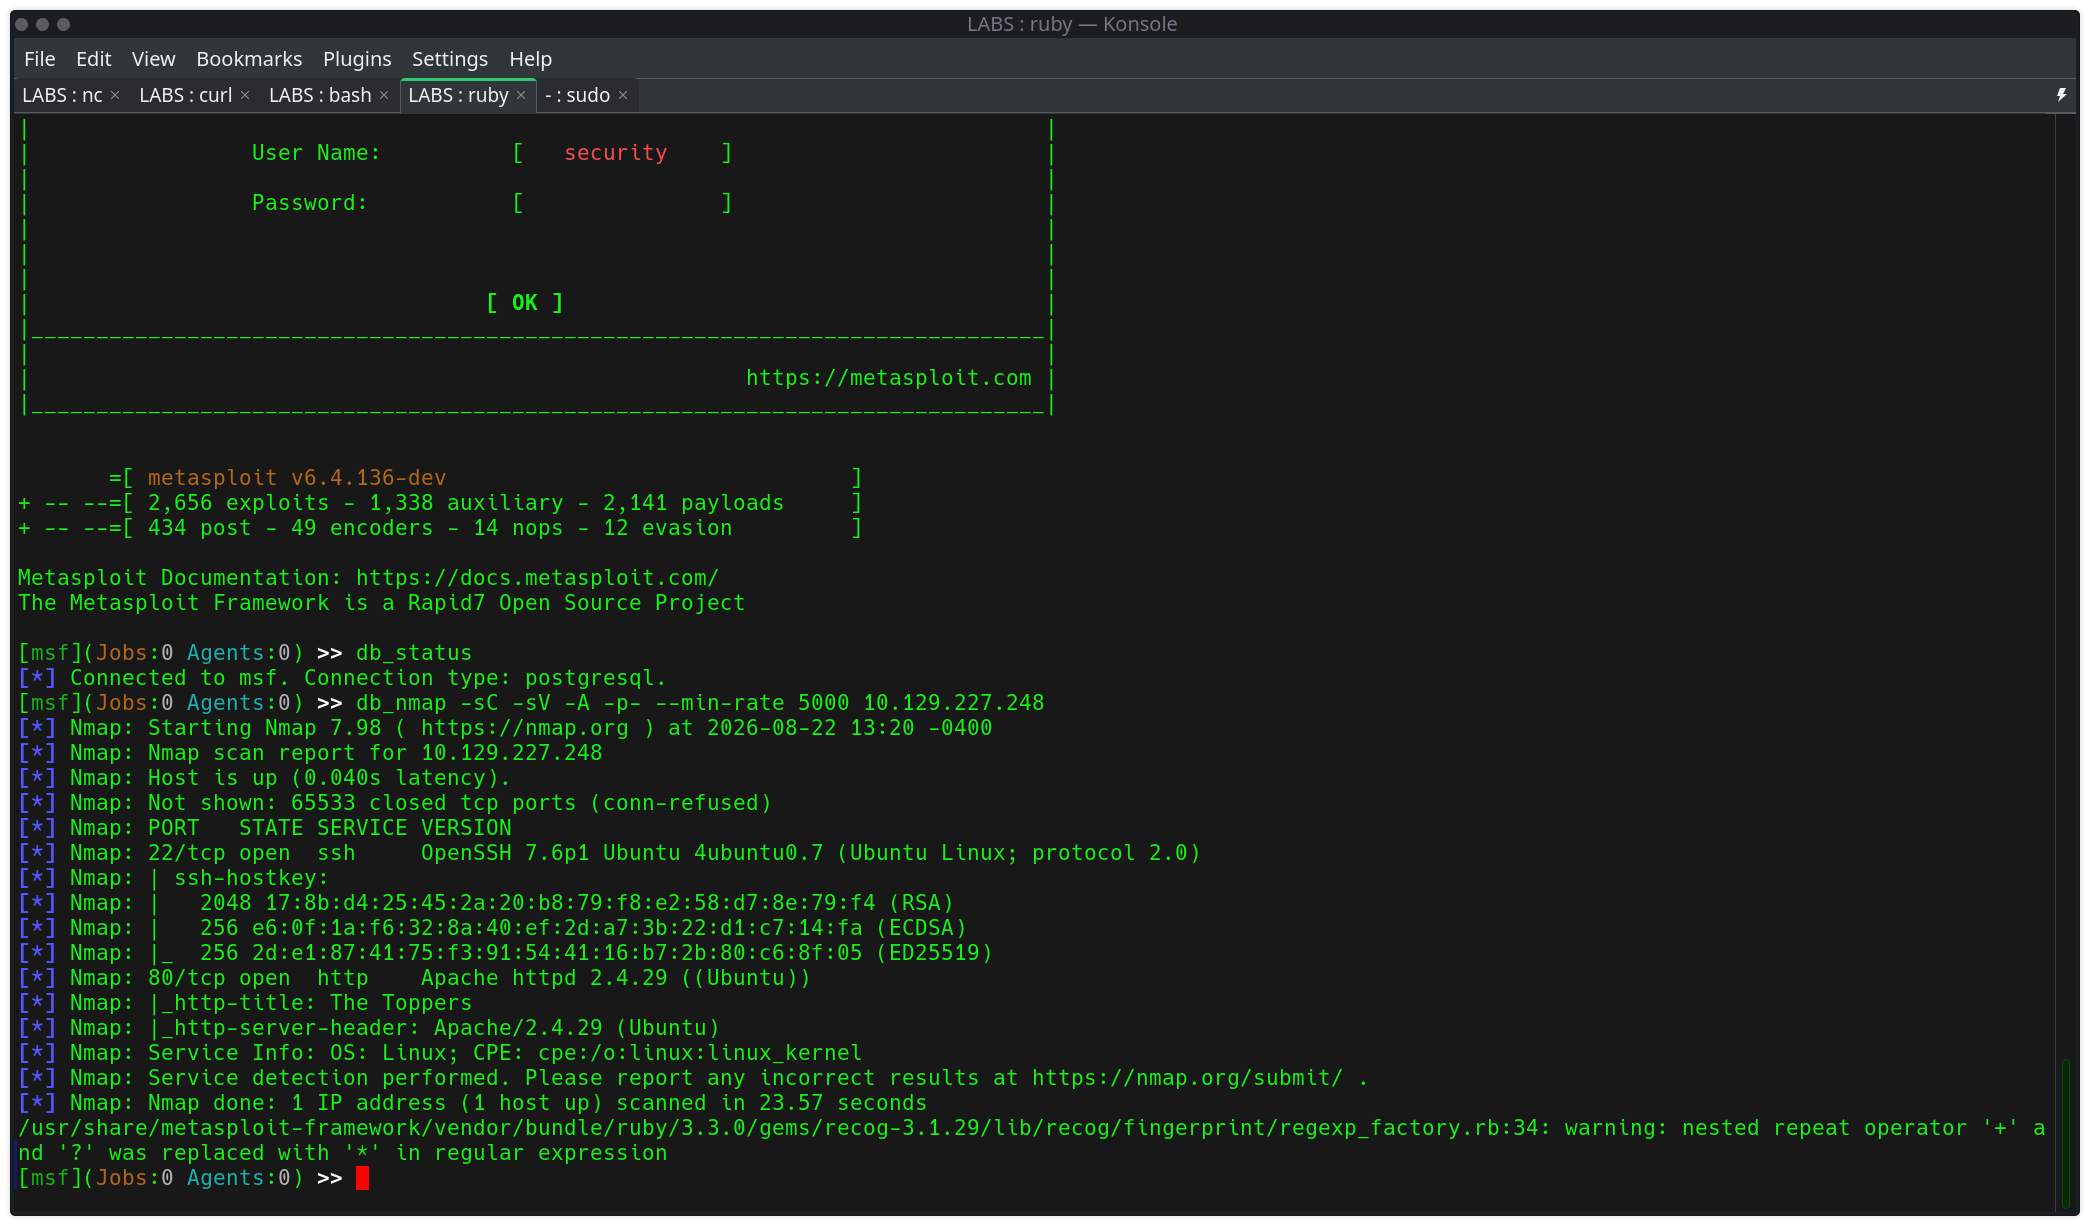Click the https://nmap.org/submit/ link
2090x1226 pixels.
point(1188,1078)
